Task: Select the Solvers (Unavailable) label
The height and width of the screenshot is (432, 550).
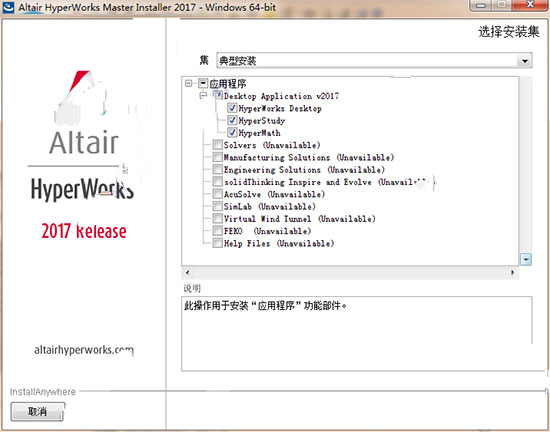Action: pyautogui.click(x=272, y=145)
